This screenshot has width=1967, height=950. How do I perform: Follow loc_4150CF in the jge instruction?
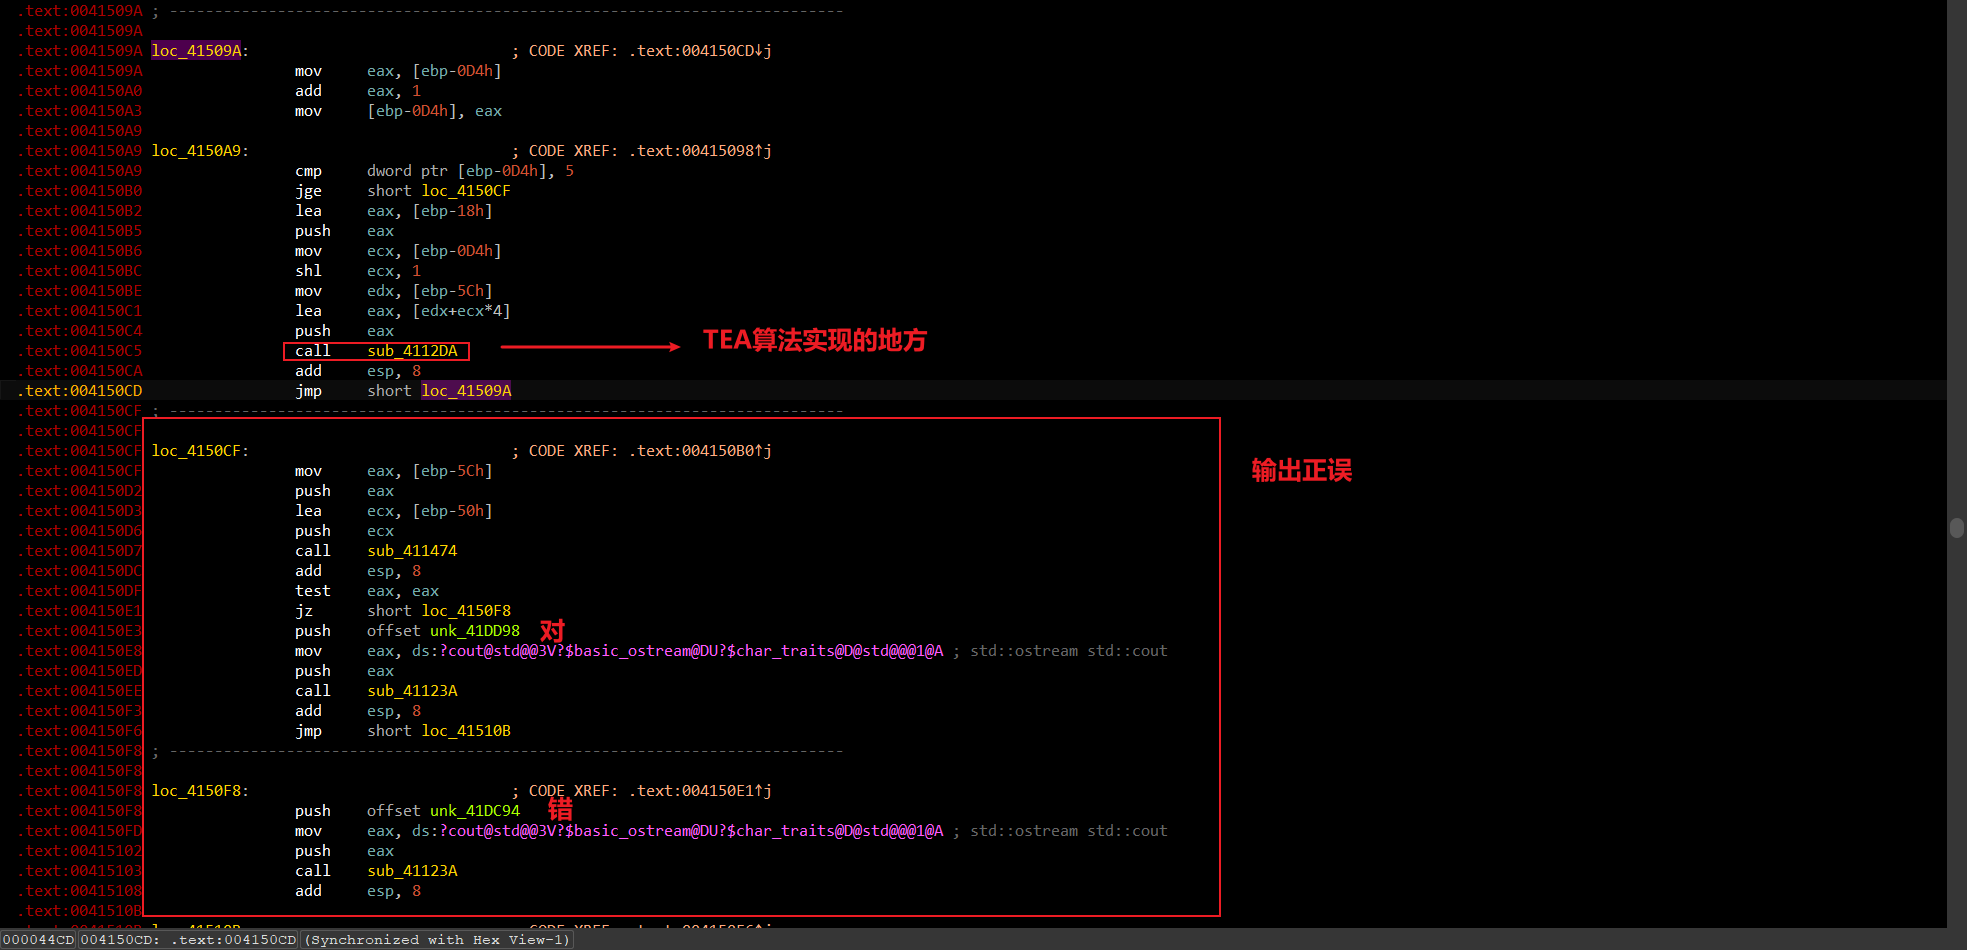click(x=466, y=191)
